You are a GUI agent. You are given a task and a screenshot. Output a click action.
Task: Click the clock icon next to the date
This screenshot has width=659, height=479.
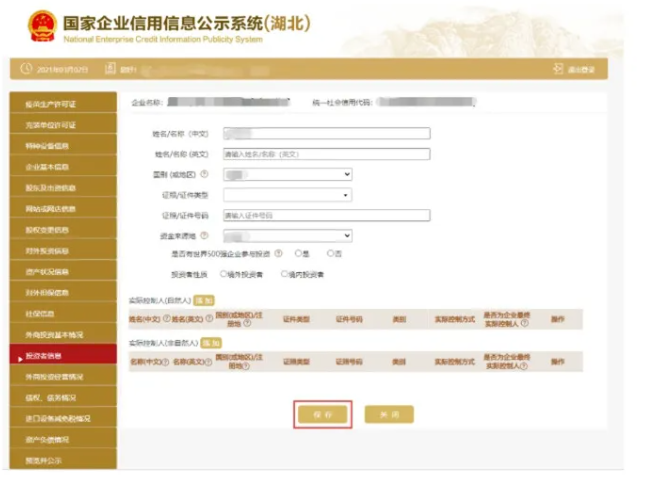click(x=27, y=69)
